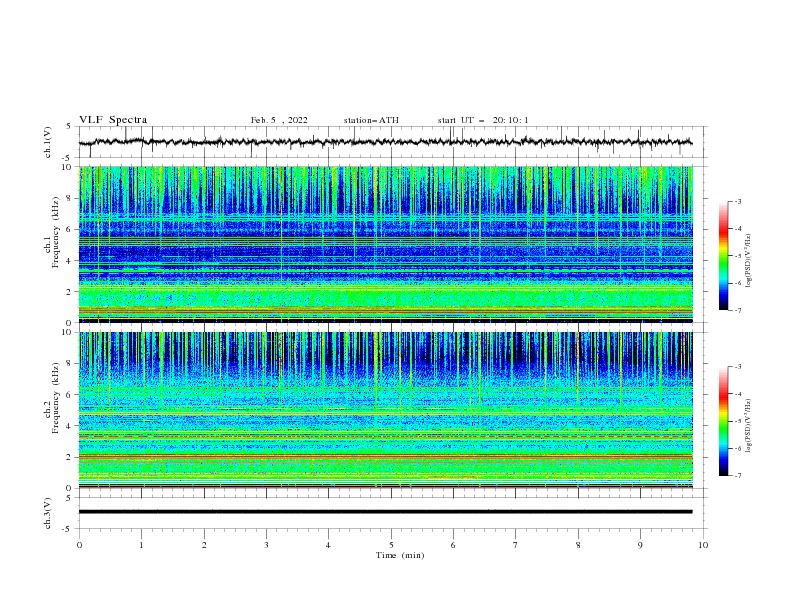Click the "8" kHz tick on ch.1 frequency axis
This screenshot has width=792, height=612.
pos(70,198)
